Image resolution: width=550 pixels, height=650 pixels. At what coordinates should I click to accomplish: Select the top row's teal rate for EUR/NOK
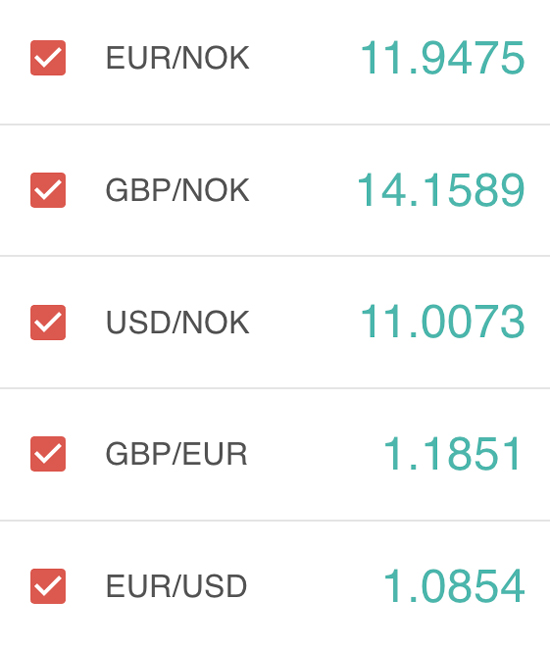point(442,58)
